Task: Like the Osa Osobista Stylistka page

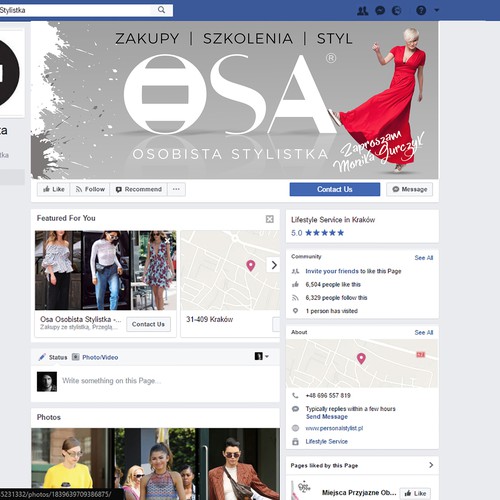Action: click(x=53, y=189)
